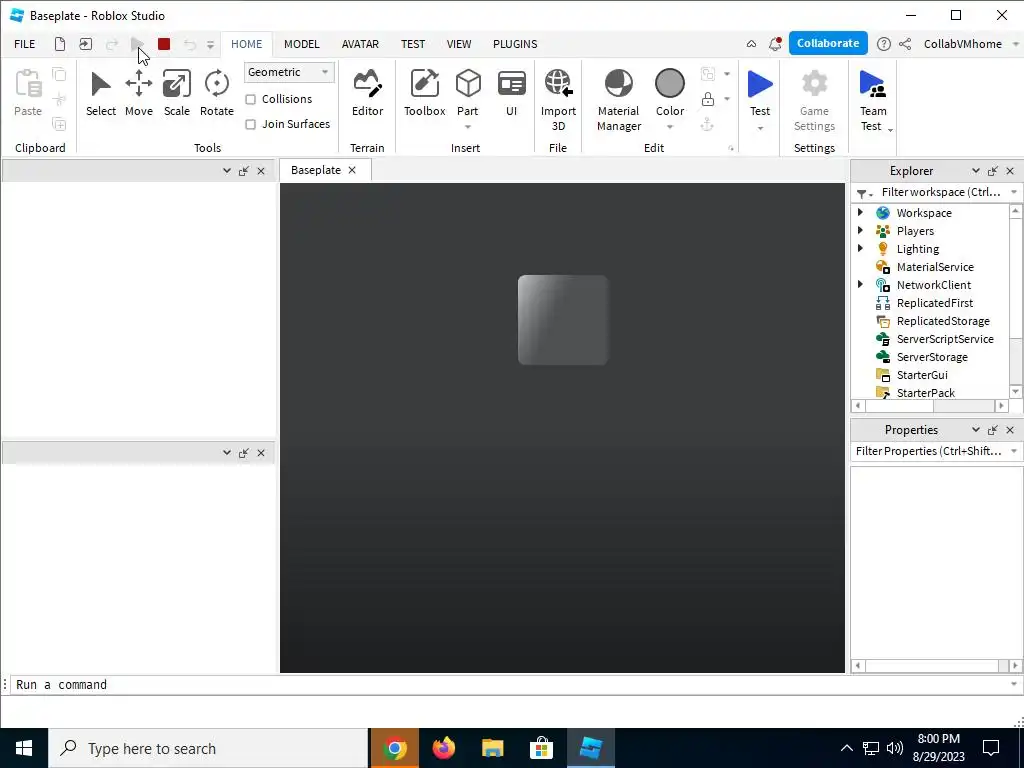Viewport: 1024px width, 768px height.
Task: Enable the Join Surfaces checkbox
Action: [250, 124]
